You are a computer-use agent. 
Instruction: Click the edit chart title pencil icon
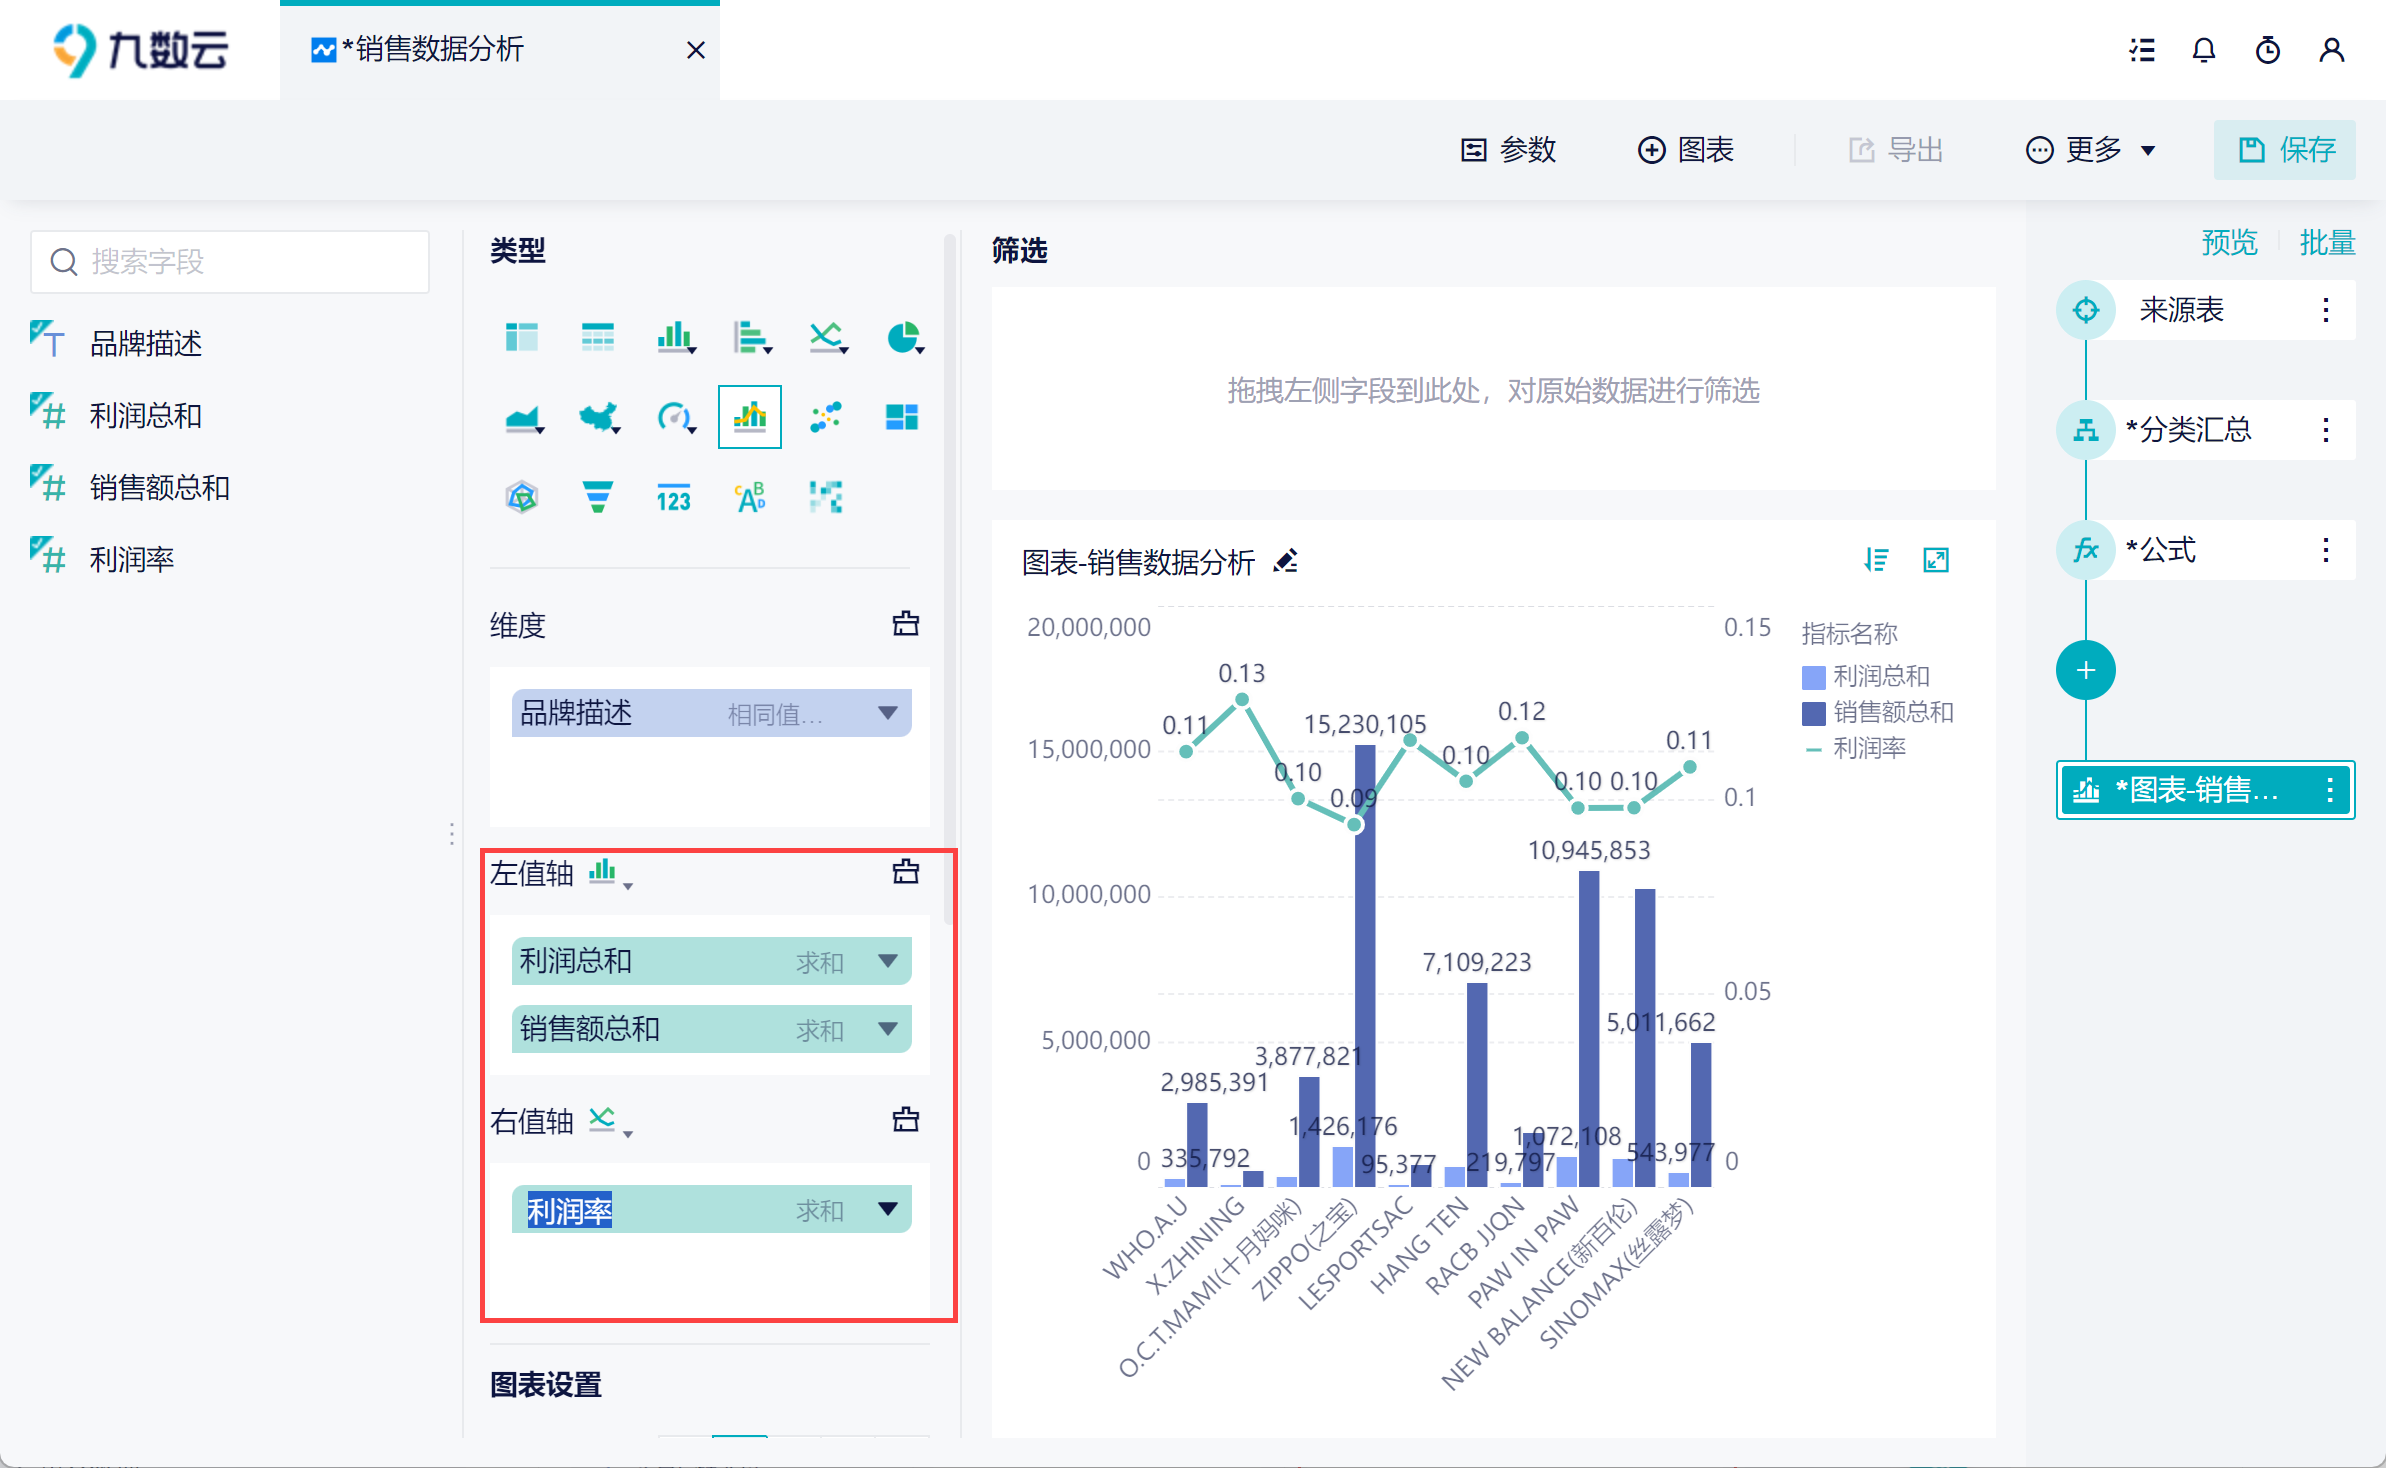click(1286, 562)
